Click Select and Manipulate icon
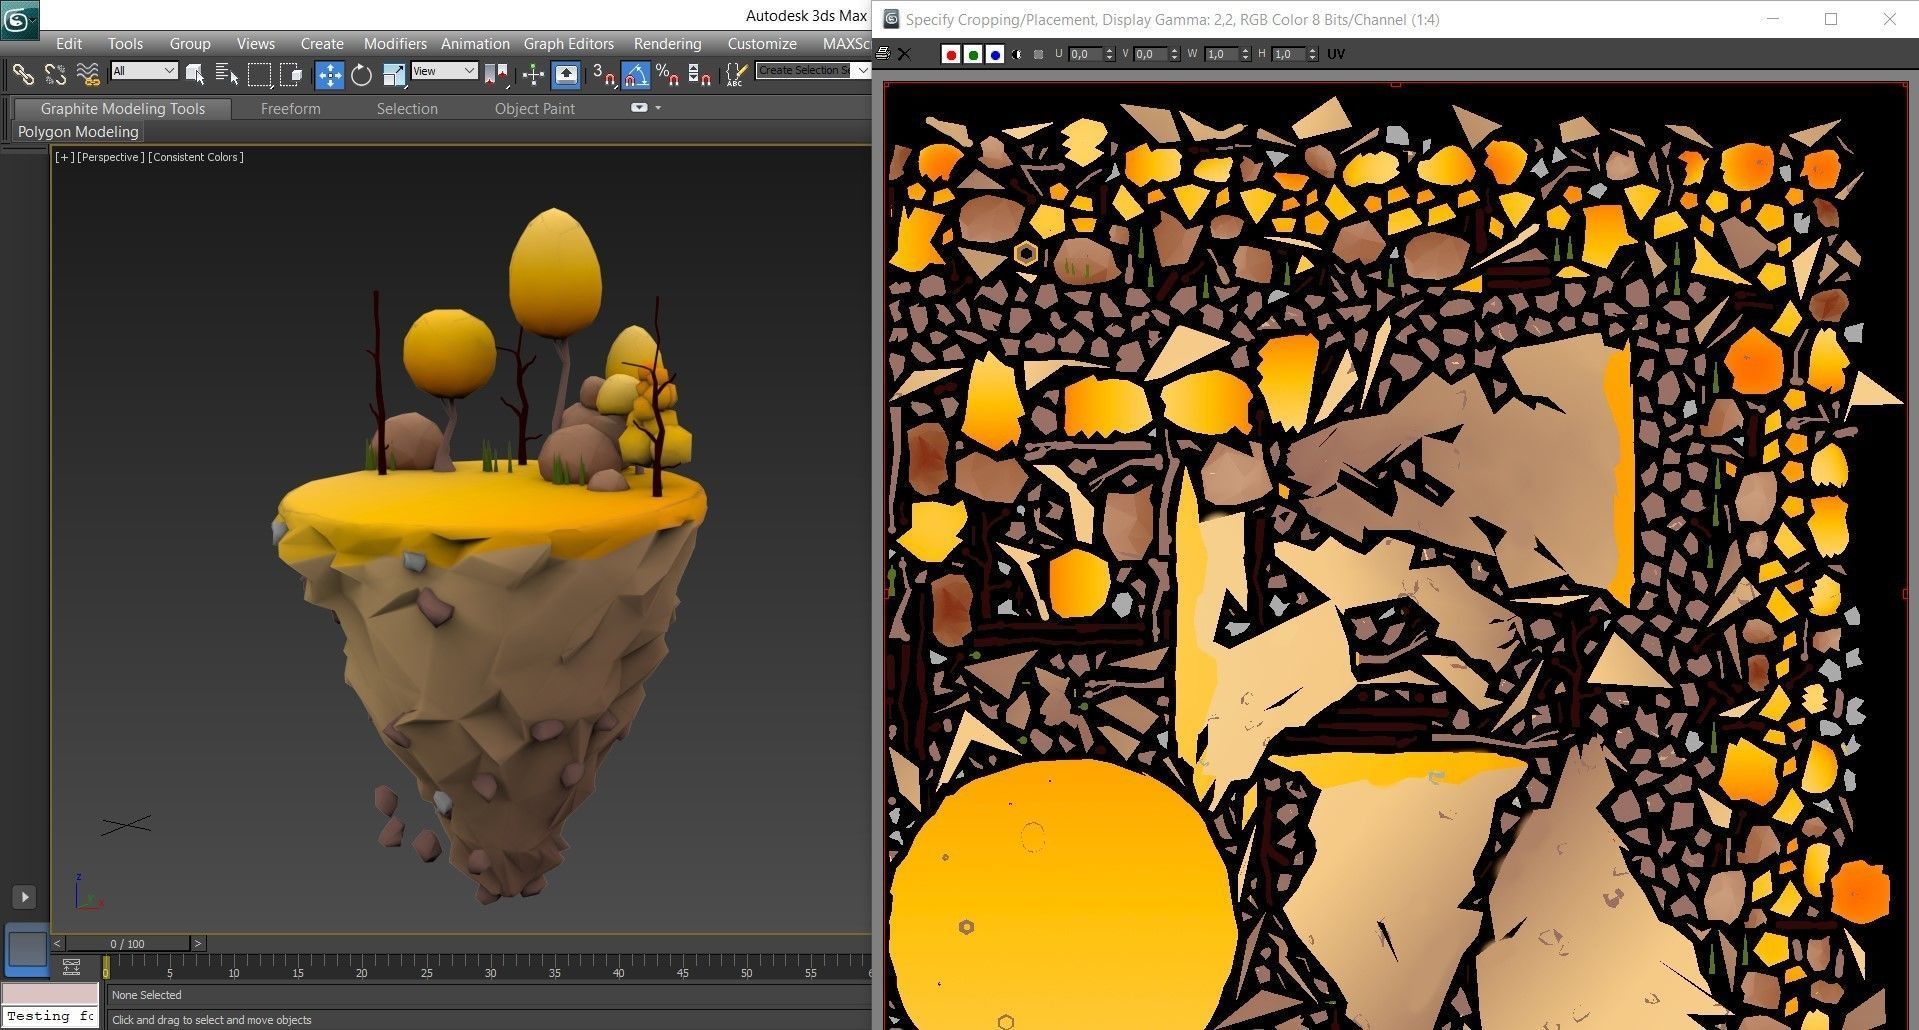 [x=533, y=74]
